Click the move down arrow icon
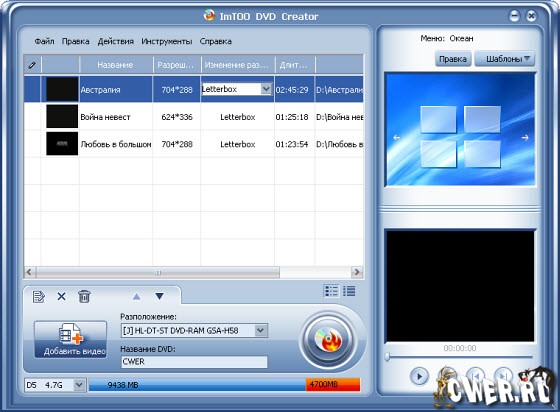 (159, 296)
